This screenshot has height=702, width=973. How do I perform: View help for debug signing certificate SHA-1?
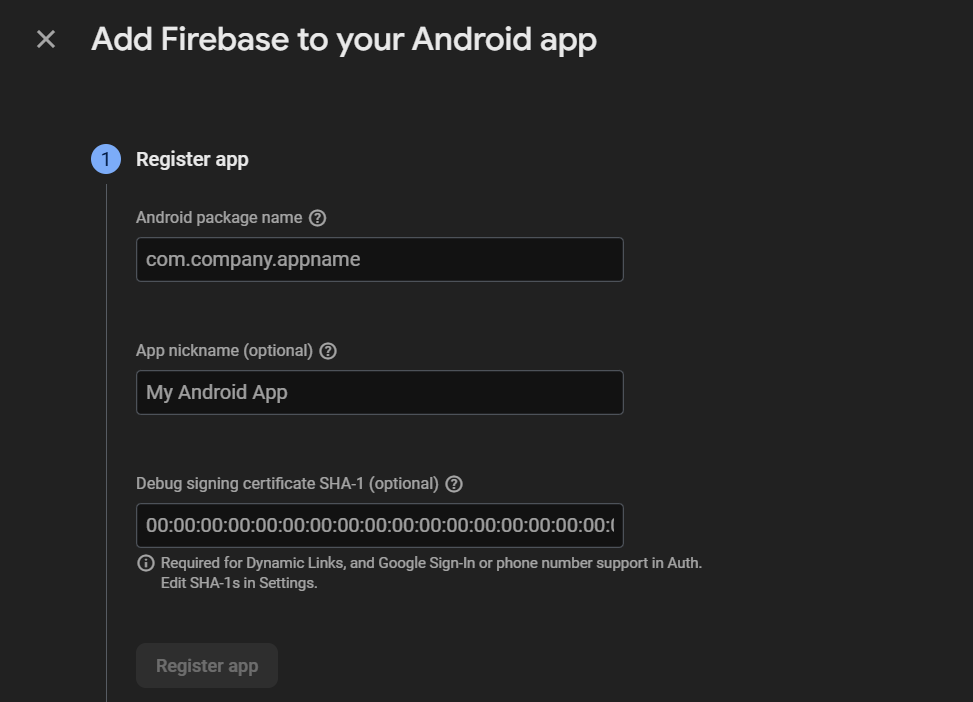click(454, 484)
